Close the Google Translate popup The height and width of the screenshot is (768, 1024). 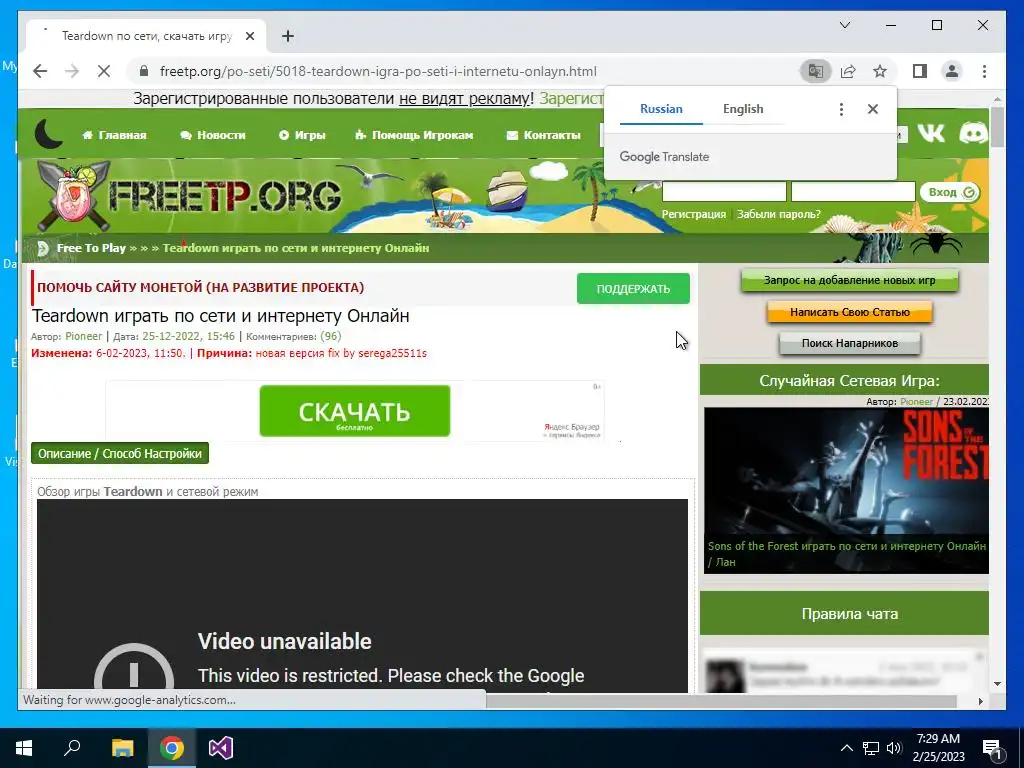872,109
